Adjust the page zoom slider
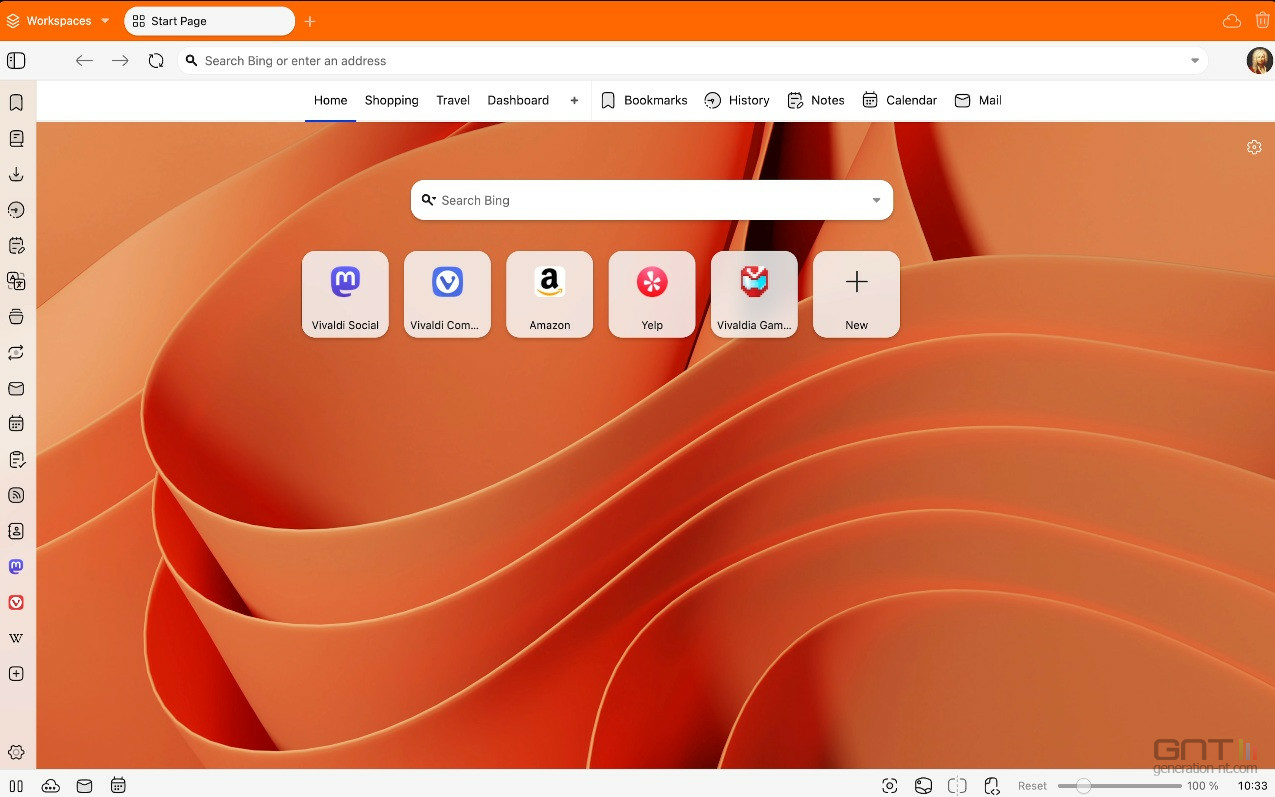This screenshot has width=1275, height=797. (x=1118, y=786)
